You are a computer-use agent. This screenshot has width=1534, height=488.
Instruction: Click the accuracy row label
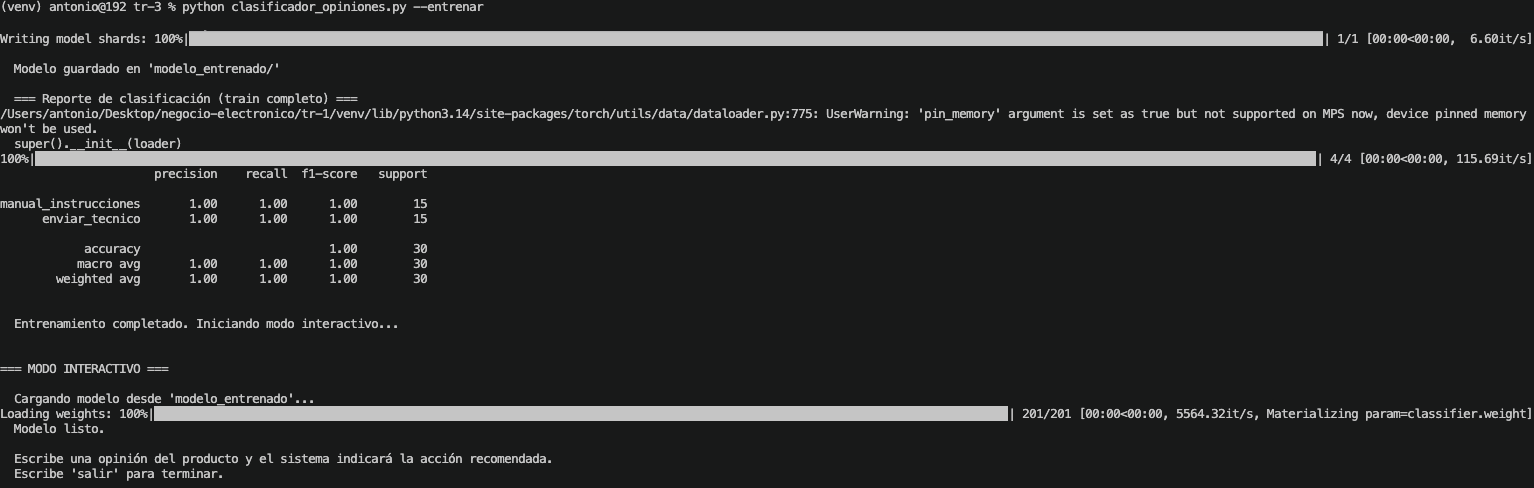[x=112, y=249]
